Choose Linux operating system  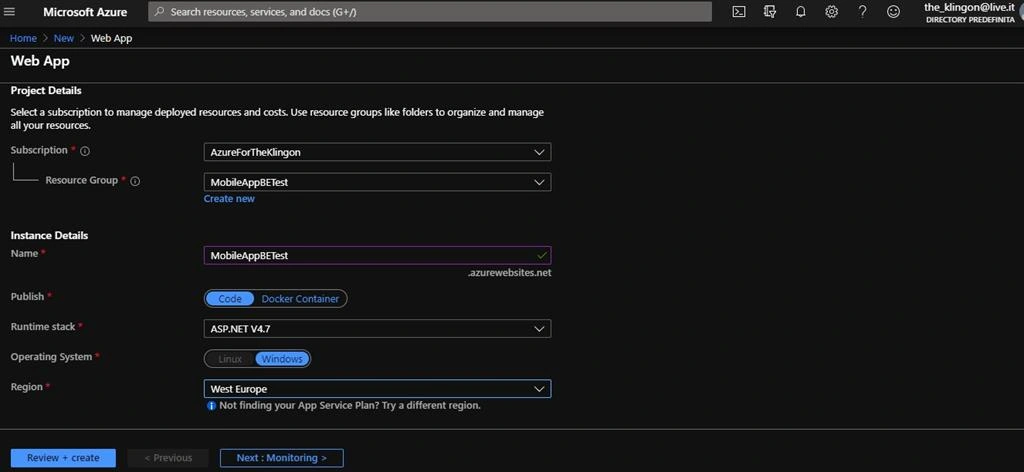coord(230,359)
